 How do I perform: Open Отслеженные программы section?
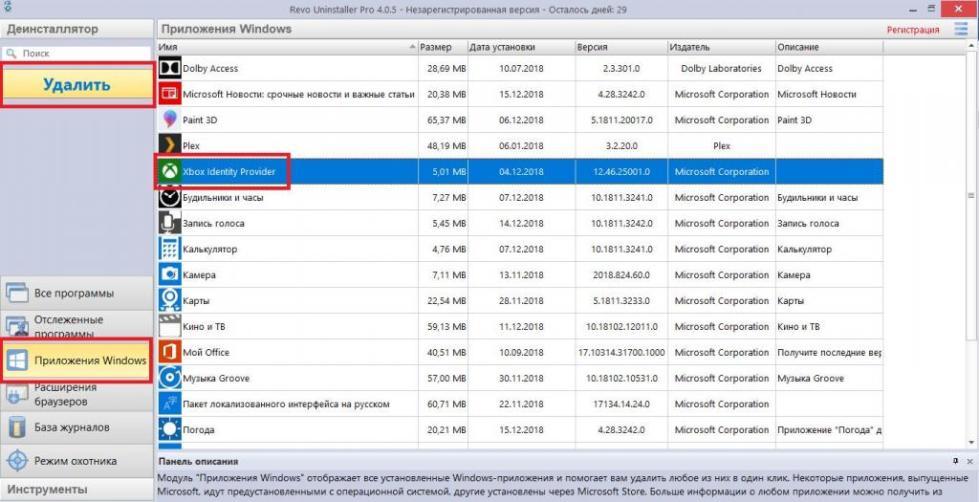pos(76,326)
